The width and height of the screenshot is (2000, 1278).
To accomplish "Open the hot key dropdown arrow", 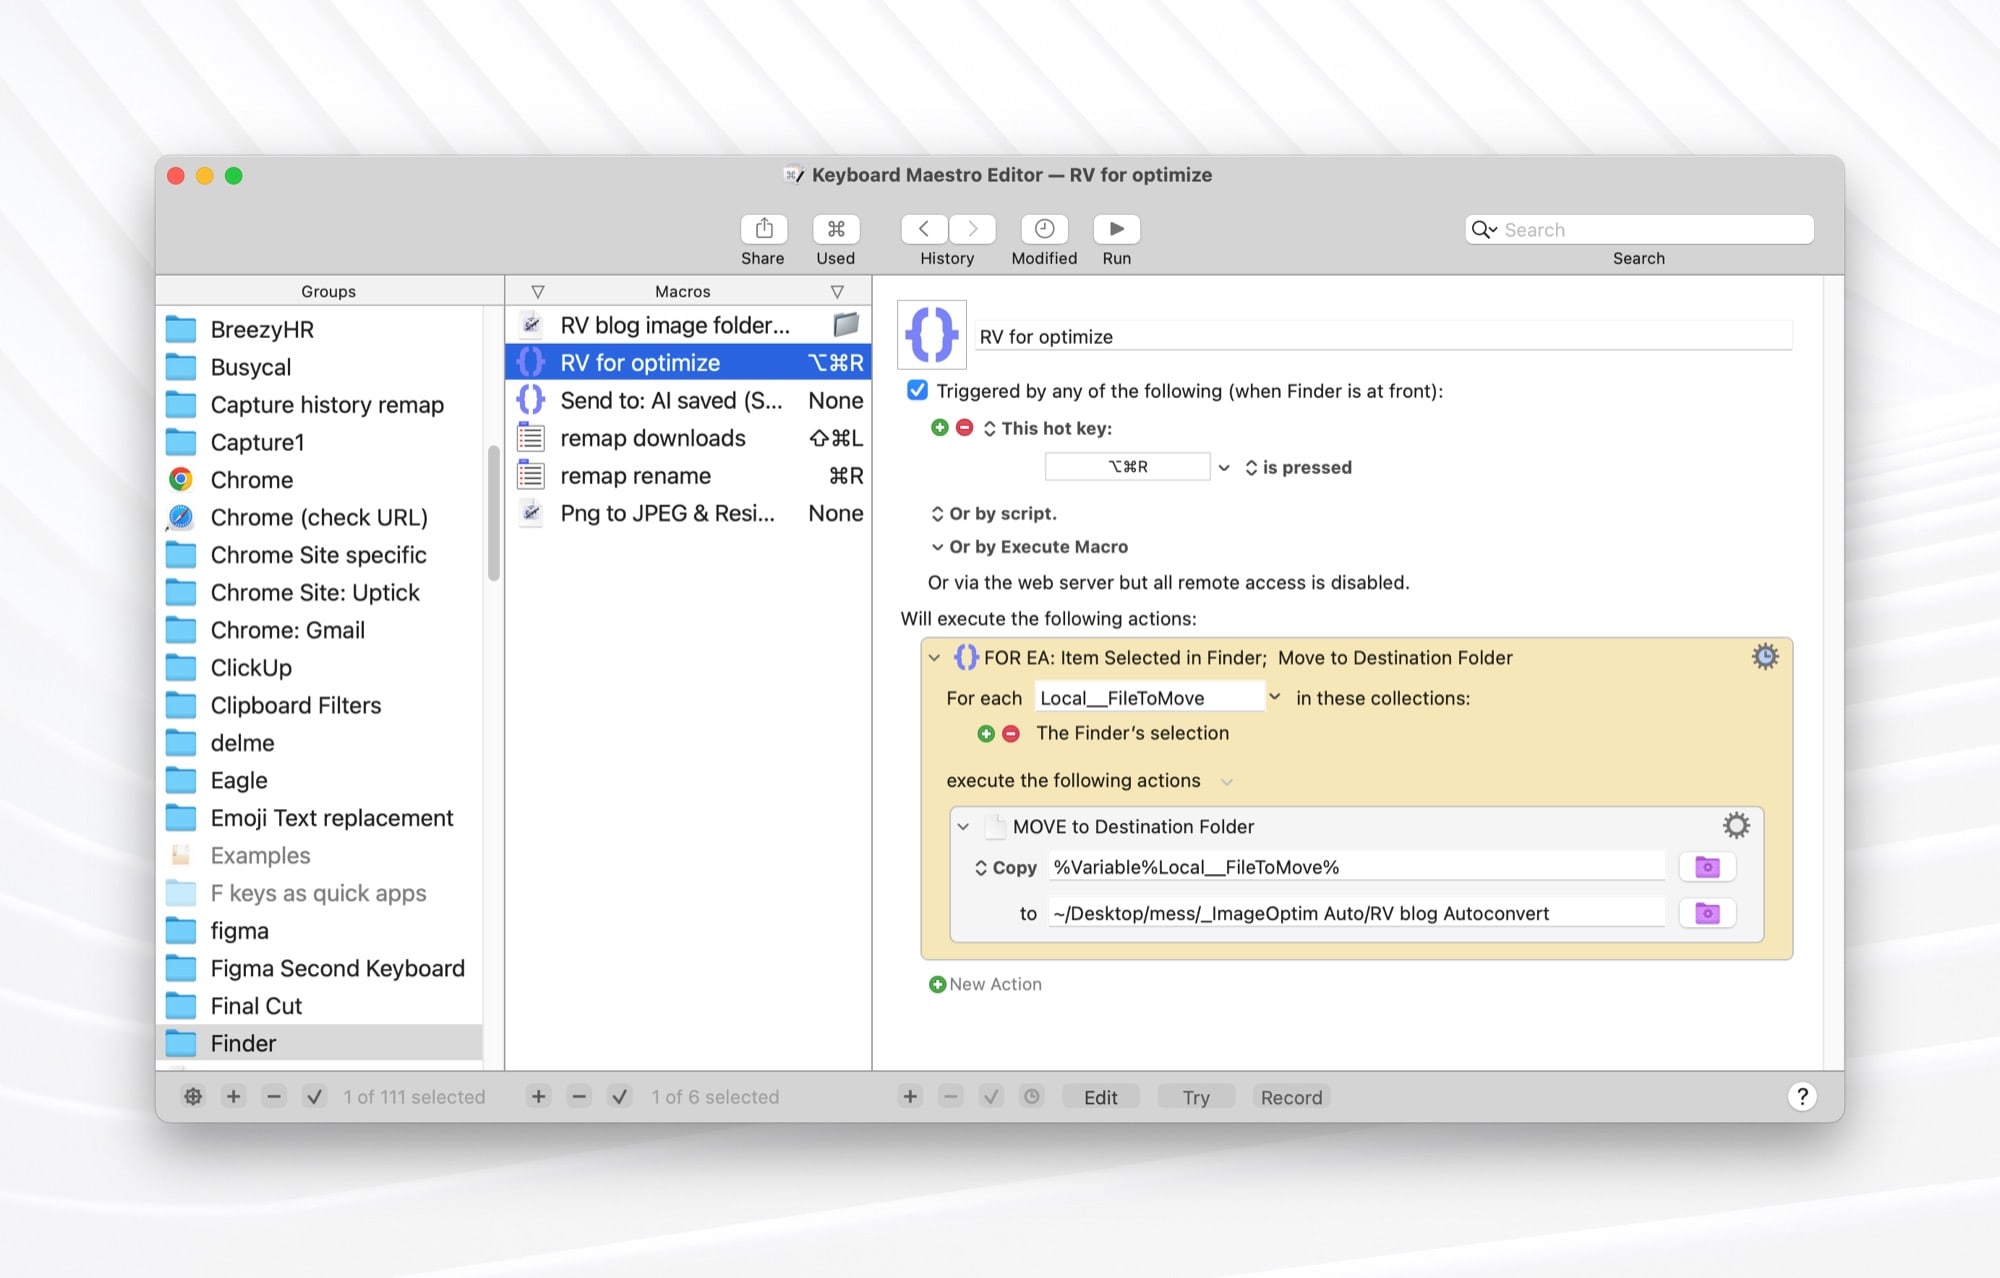I will pos(1224,467).
